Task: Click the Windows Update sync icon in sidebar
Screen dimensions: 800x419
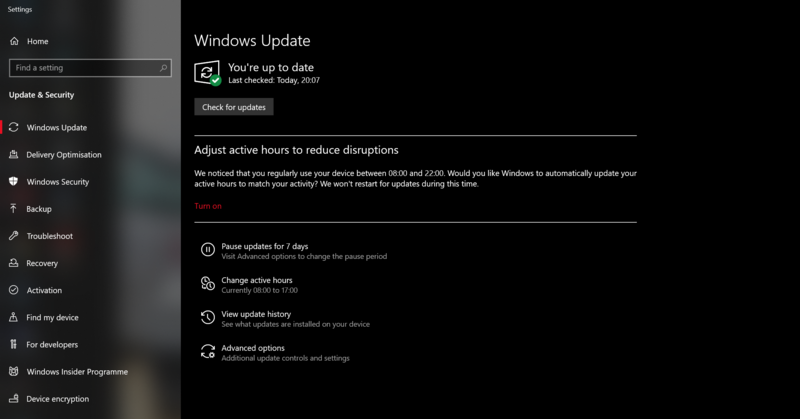Action: click(14, 128)
